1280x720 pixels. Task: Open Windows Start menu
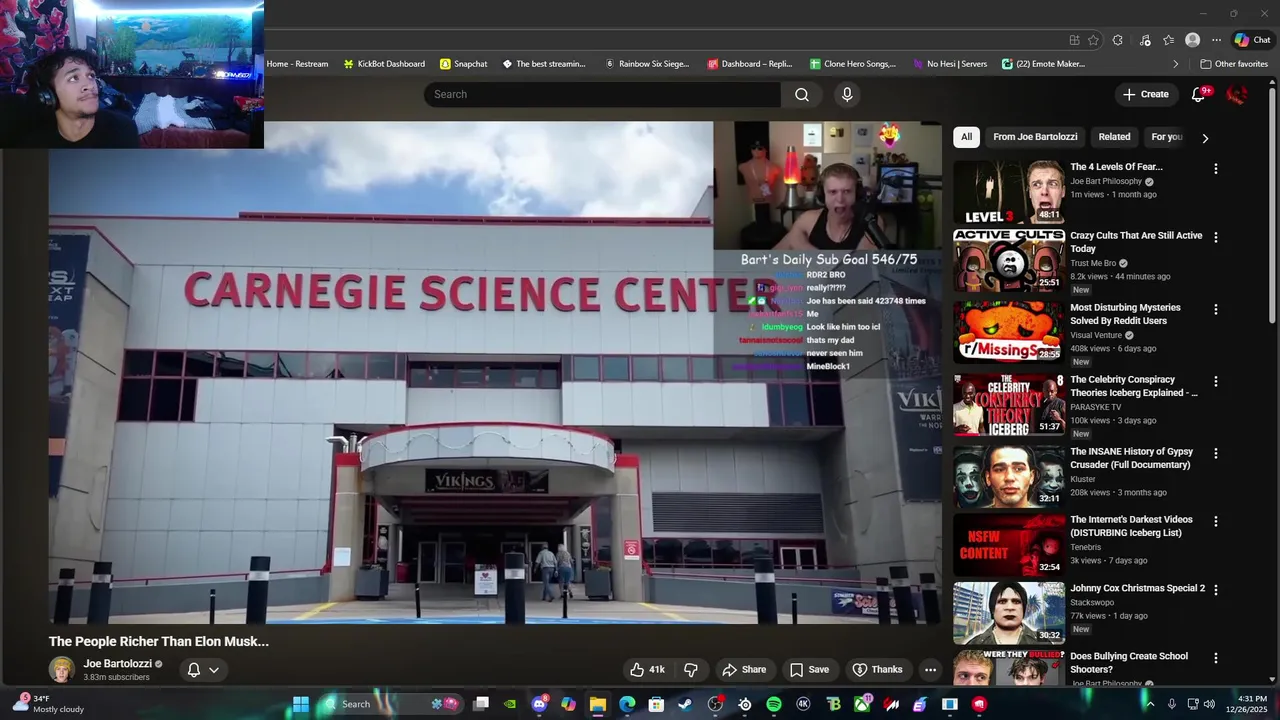(300, 704)
